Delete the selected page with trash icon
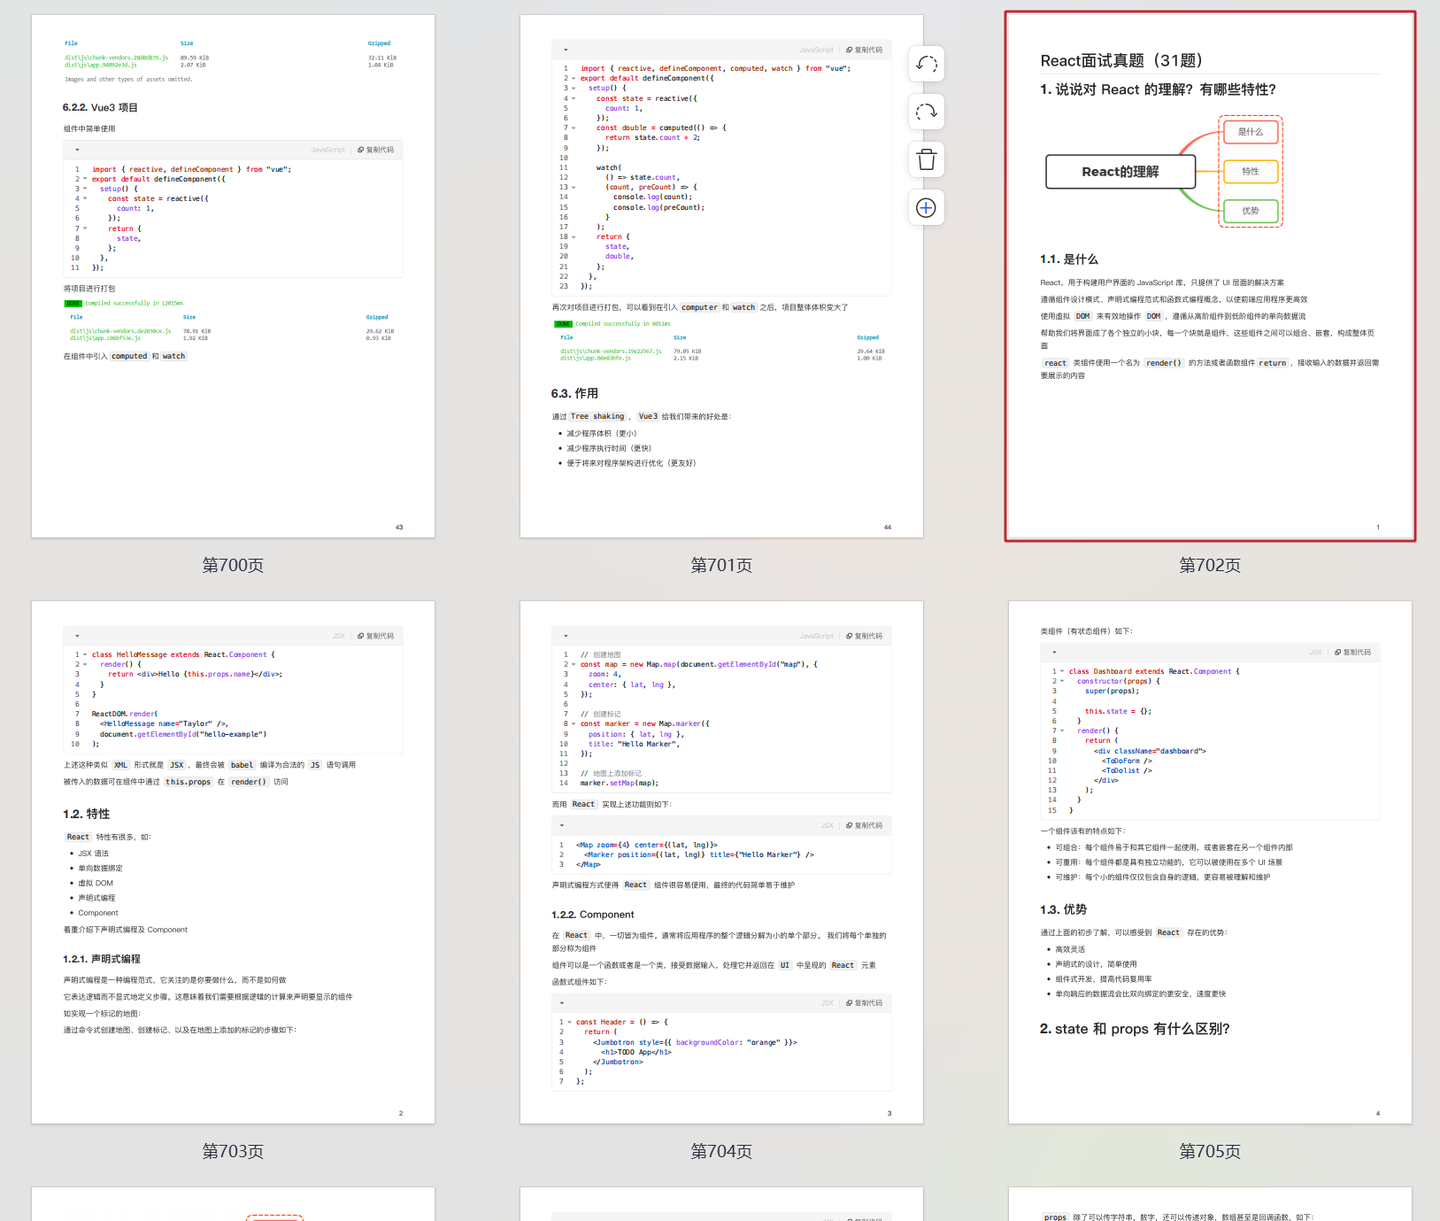 [x=926, y=160]
